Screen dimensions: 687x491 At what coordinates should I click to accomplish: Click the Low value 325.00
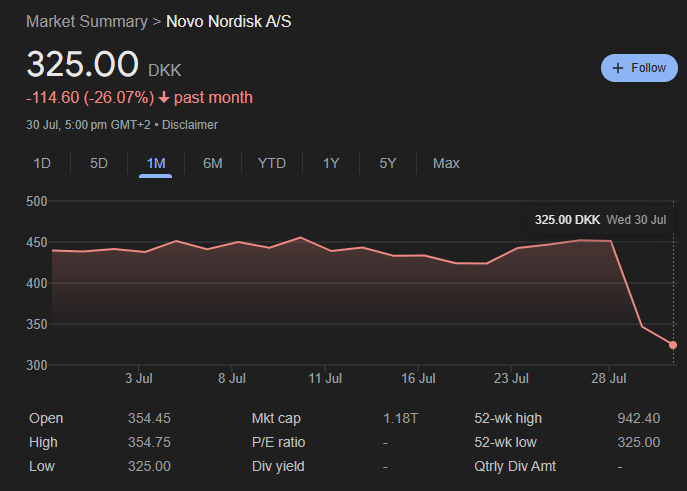point(149,466)
